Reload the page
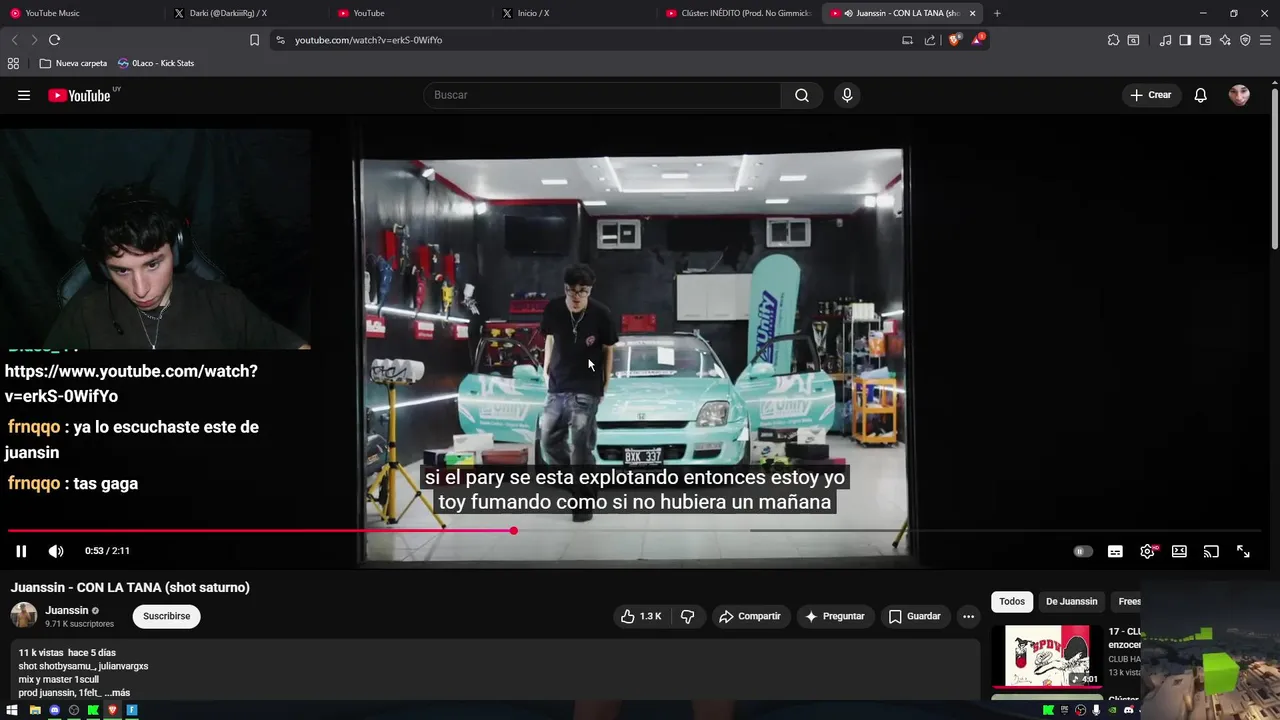This screenshot has height=720, width=1280. click(x=54, y=40)
